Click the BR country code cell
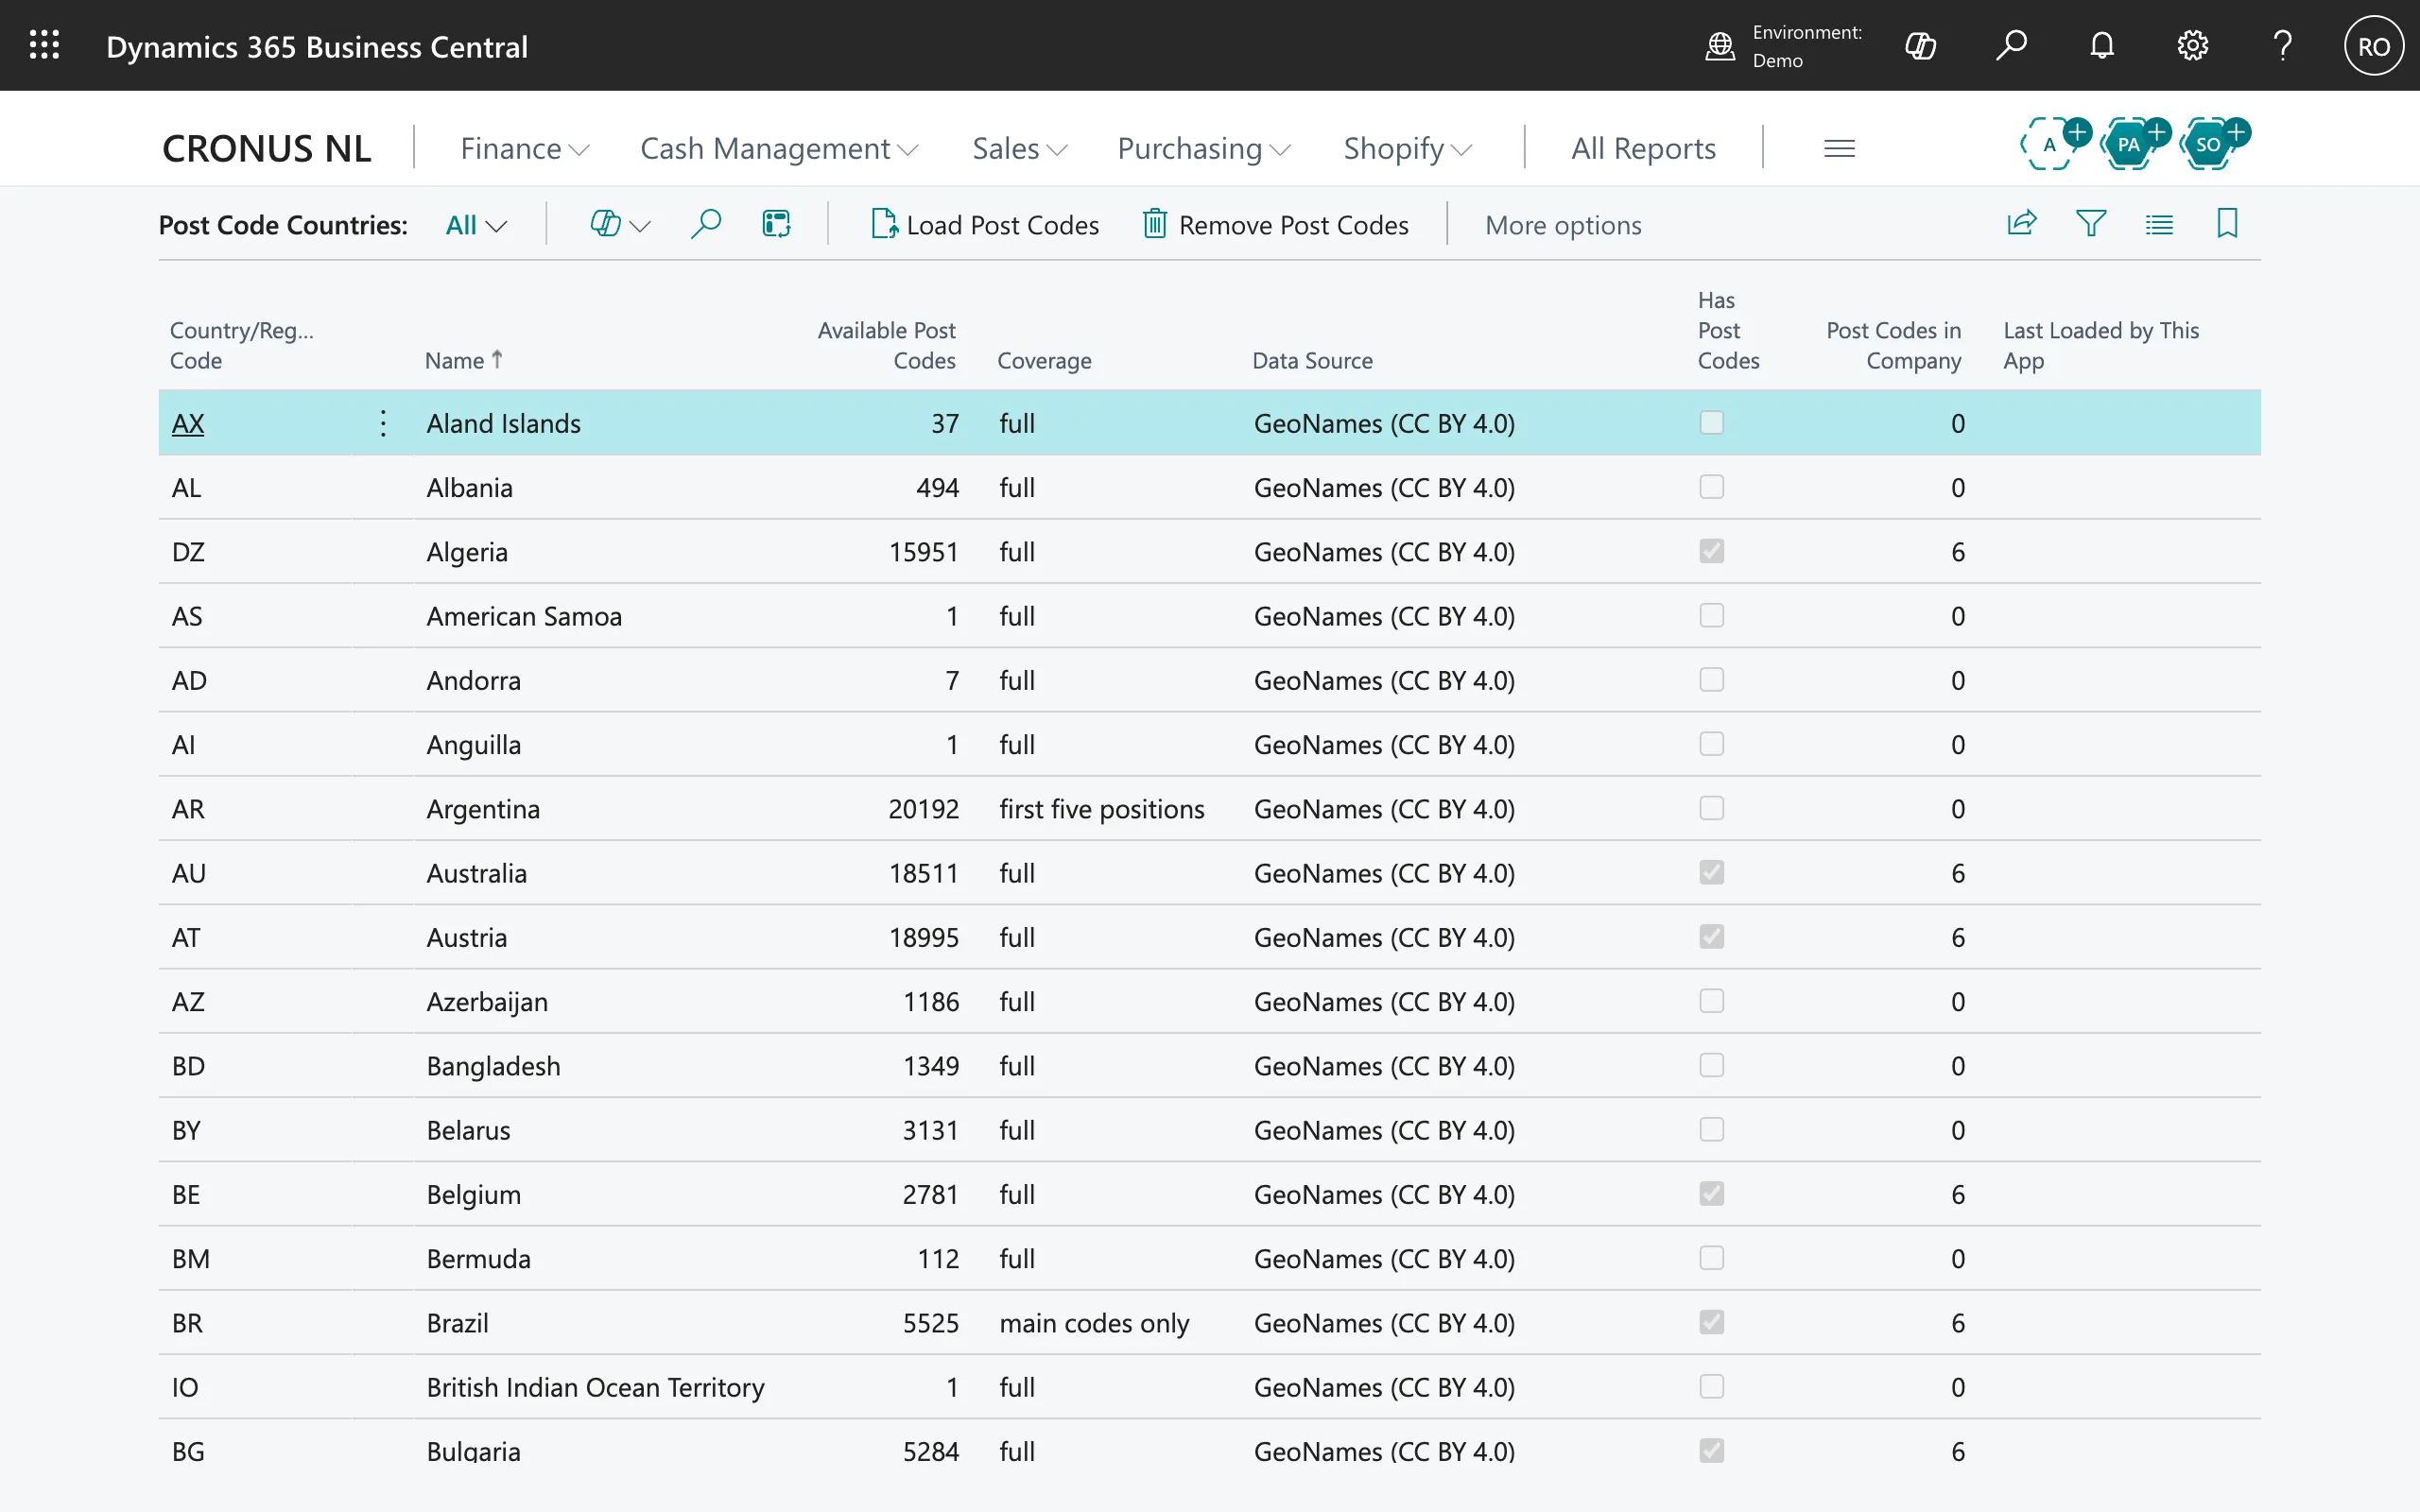This screenshot has height=1512, width=2420. 187,1322
